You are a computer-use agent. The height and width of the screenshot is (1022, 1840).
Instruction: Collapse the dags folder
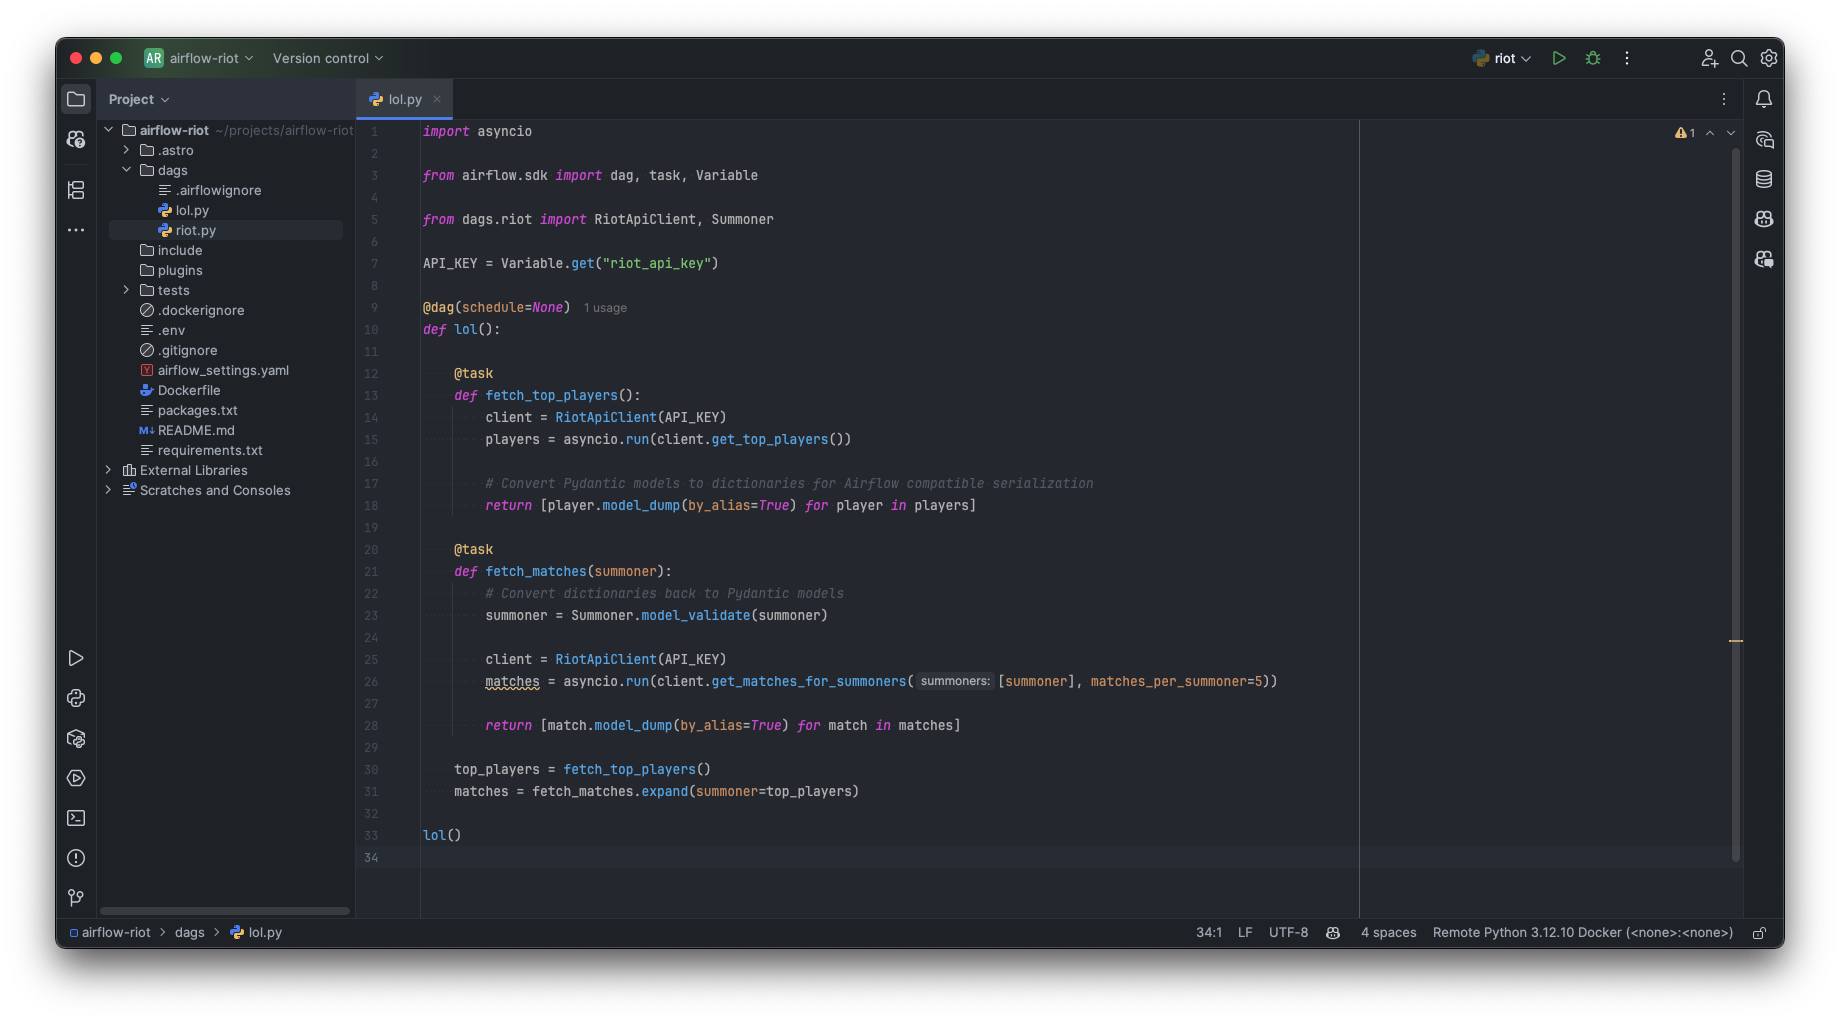coord(127,170)
